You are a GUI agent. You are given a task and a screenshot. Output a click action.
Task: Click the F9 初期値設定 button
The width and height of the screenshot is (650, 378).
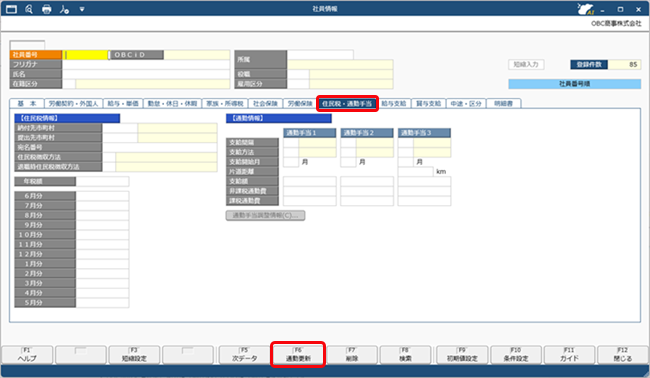[x=462, y=355]
